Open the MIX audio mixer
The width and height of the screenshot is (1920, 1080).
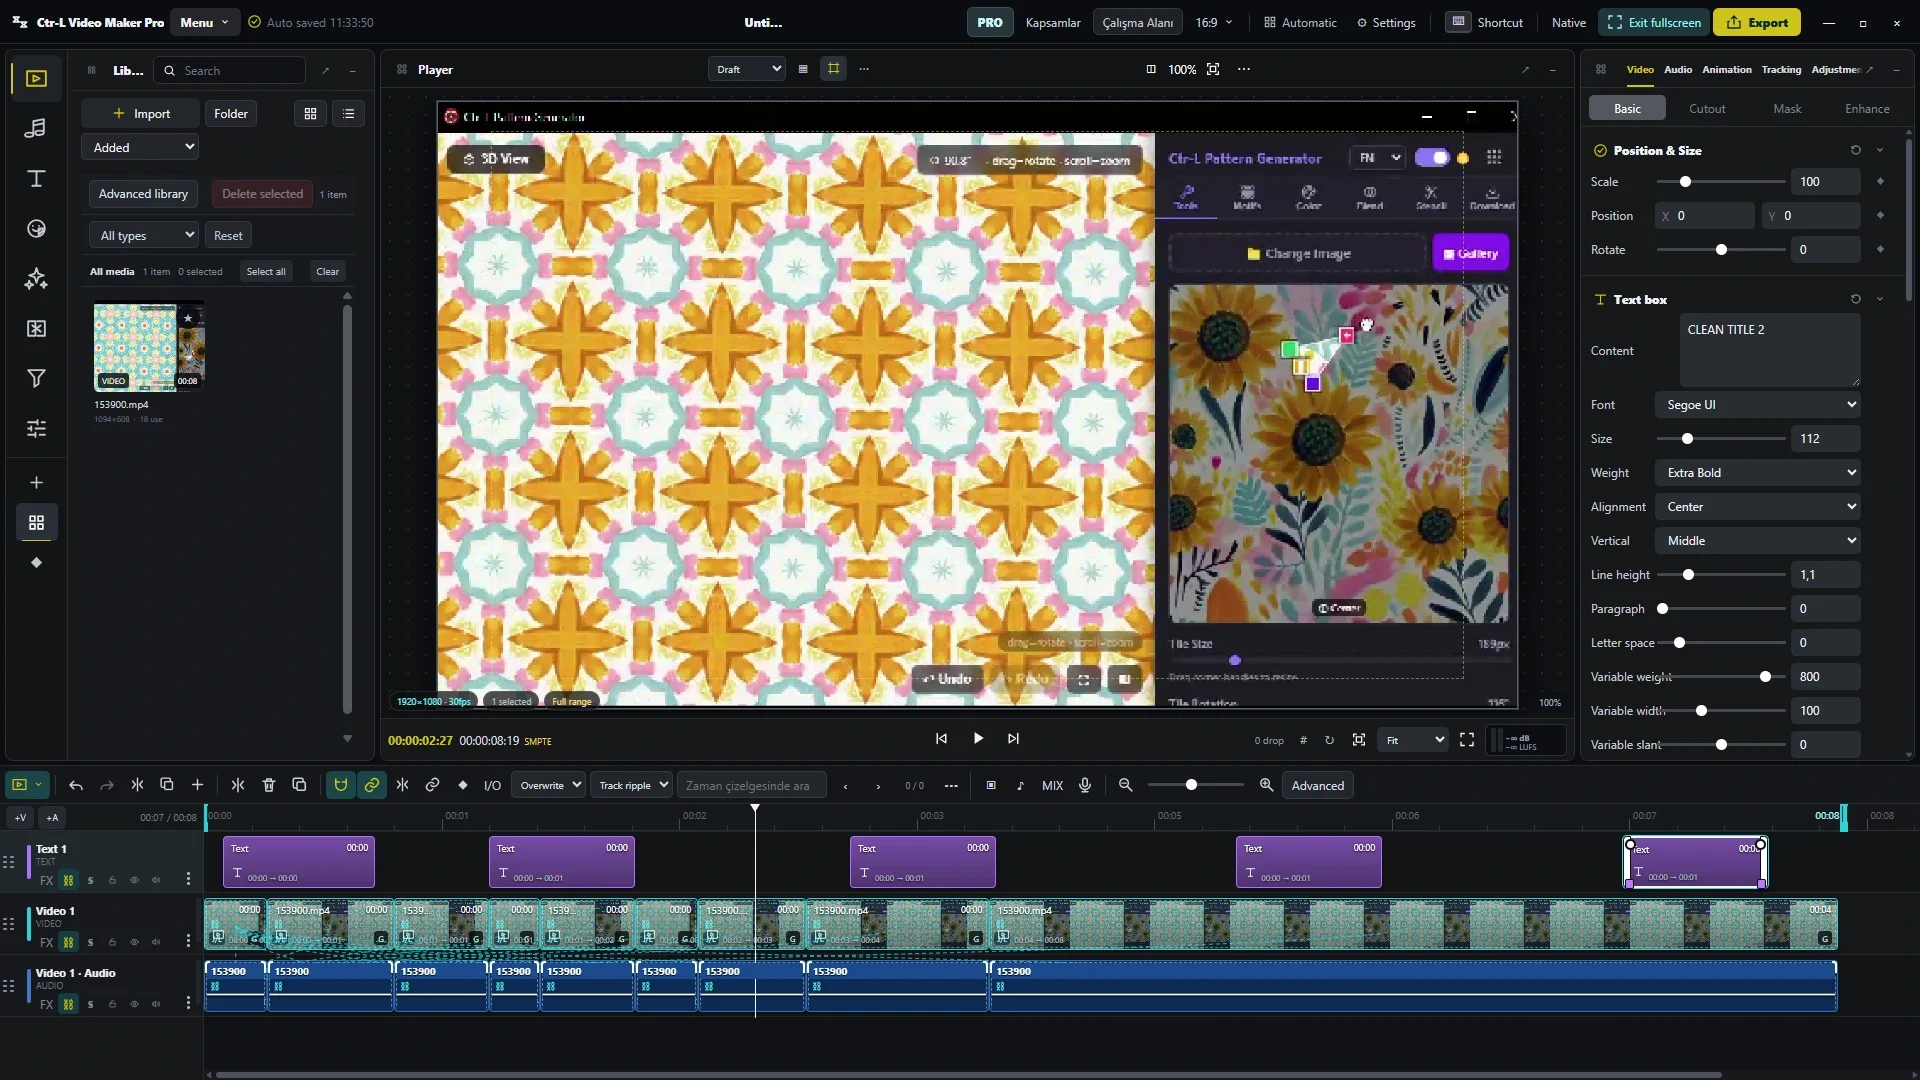(1052, 786)
